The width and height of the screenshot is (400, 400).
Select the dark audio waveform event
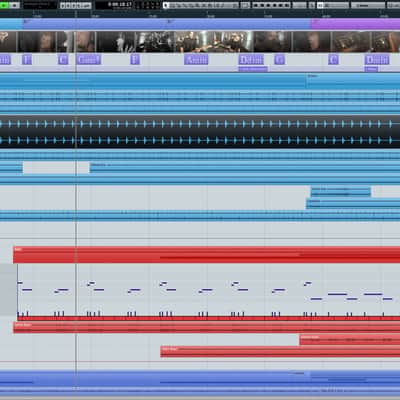(x=200, y=132)
